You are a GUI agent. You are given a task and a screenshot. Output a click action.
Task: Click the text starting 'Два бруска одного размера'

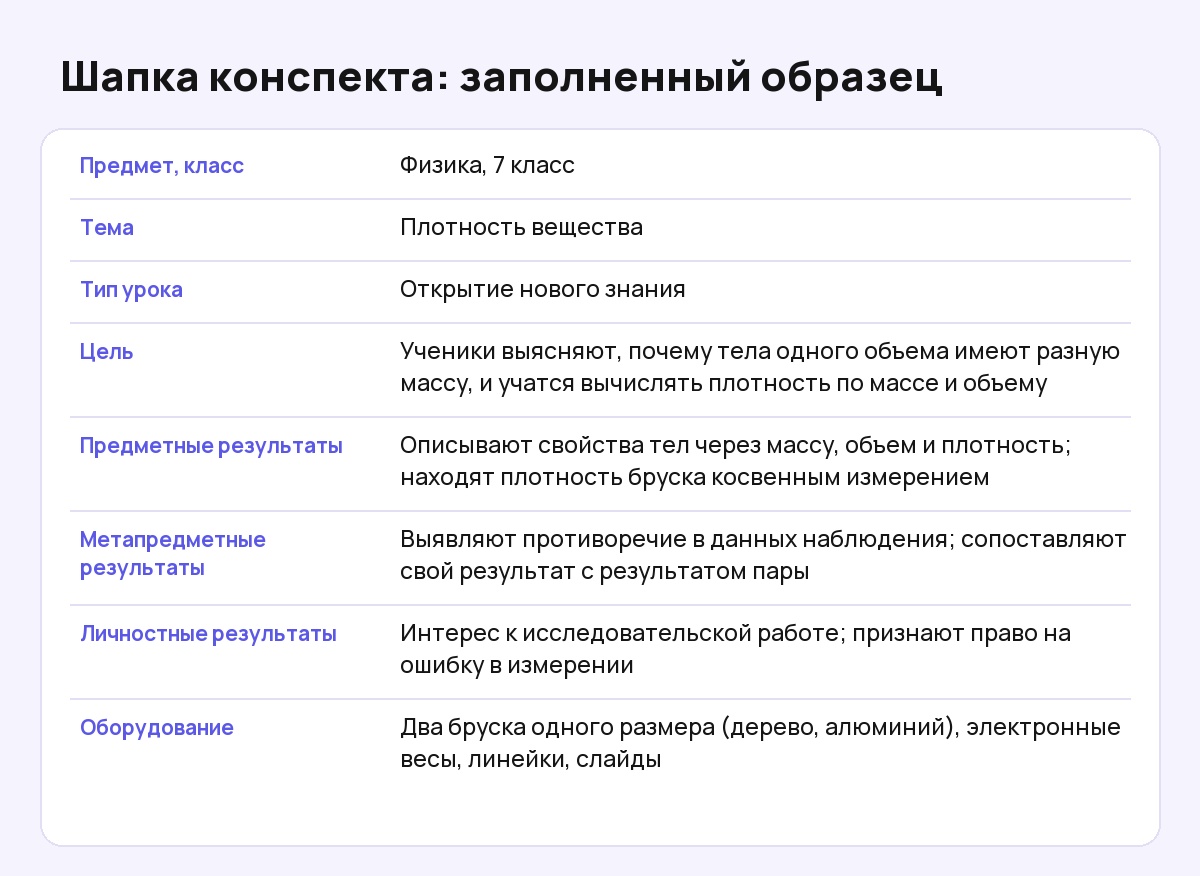[x=760, y=743]
